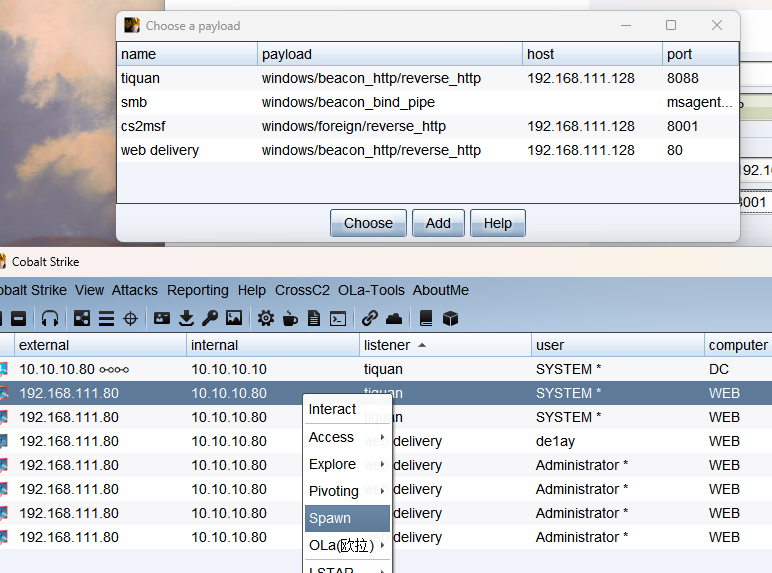Open the Attacks menu
The width and height of the screenshot is (772, 573).
pos(135,290)
